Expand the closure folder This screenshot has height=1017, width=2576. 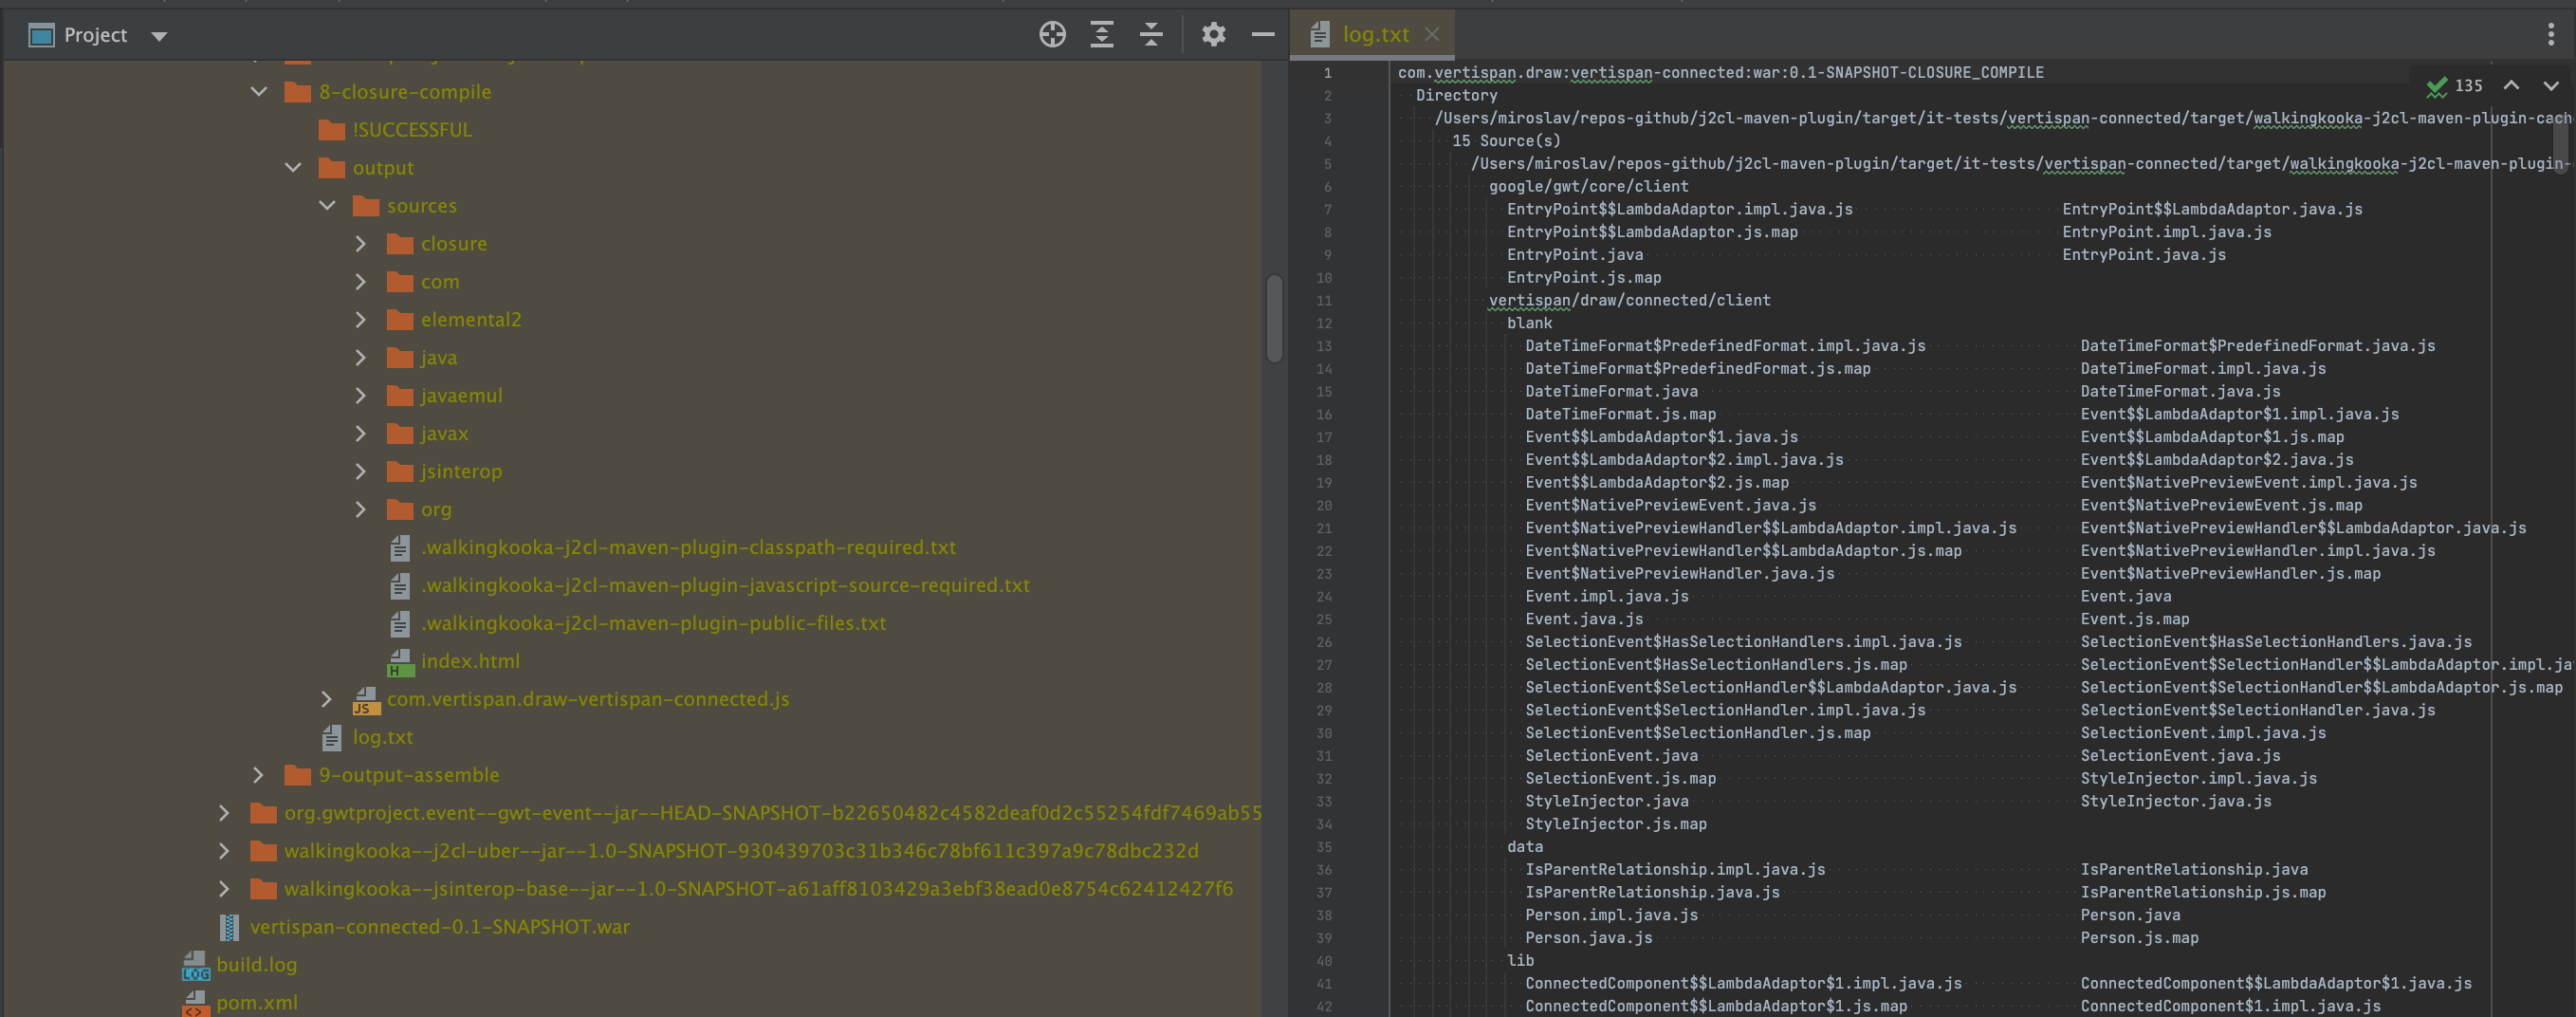(361, 244)
